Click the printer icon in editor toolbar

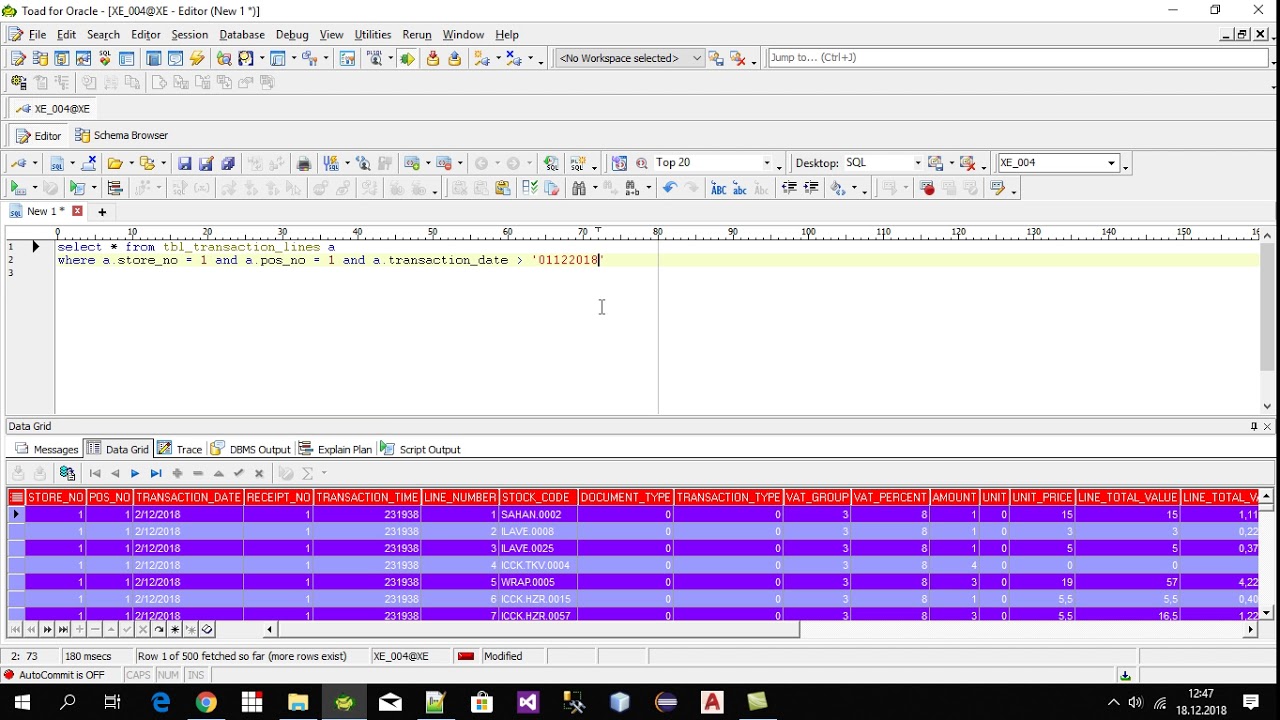(304, 163)
